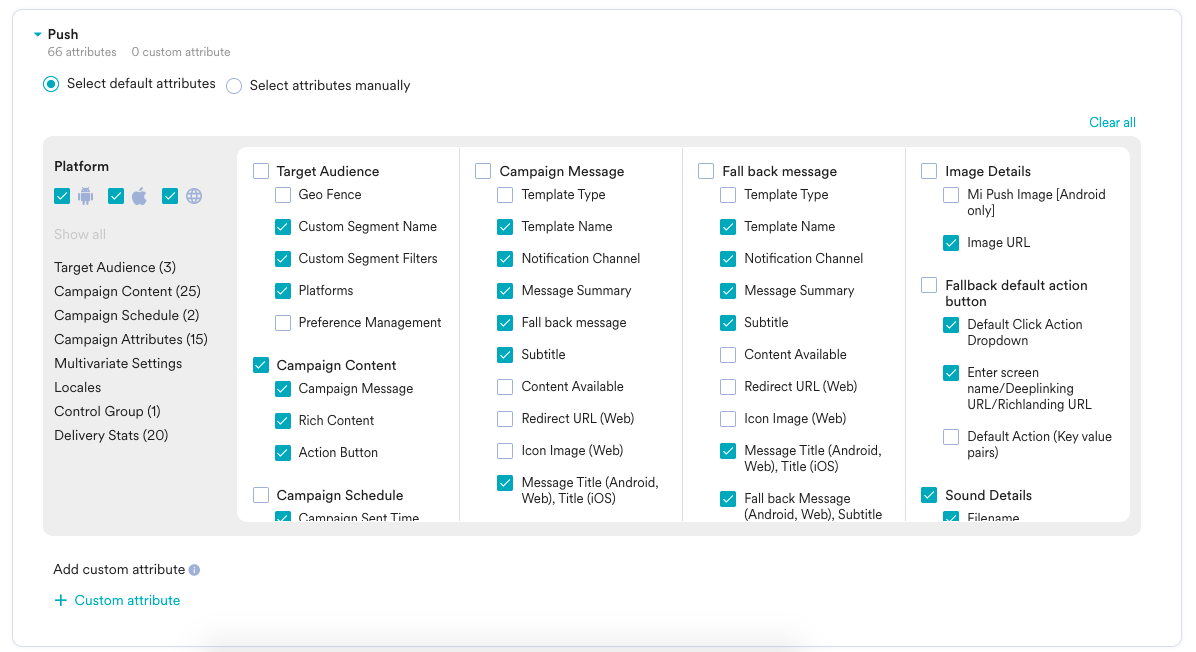Uncheck Image URL under Image Details
The height and width of the screenshot is (652, 1196).
coord(951,243)
